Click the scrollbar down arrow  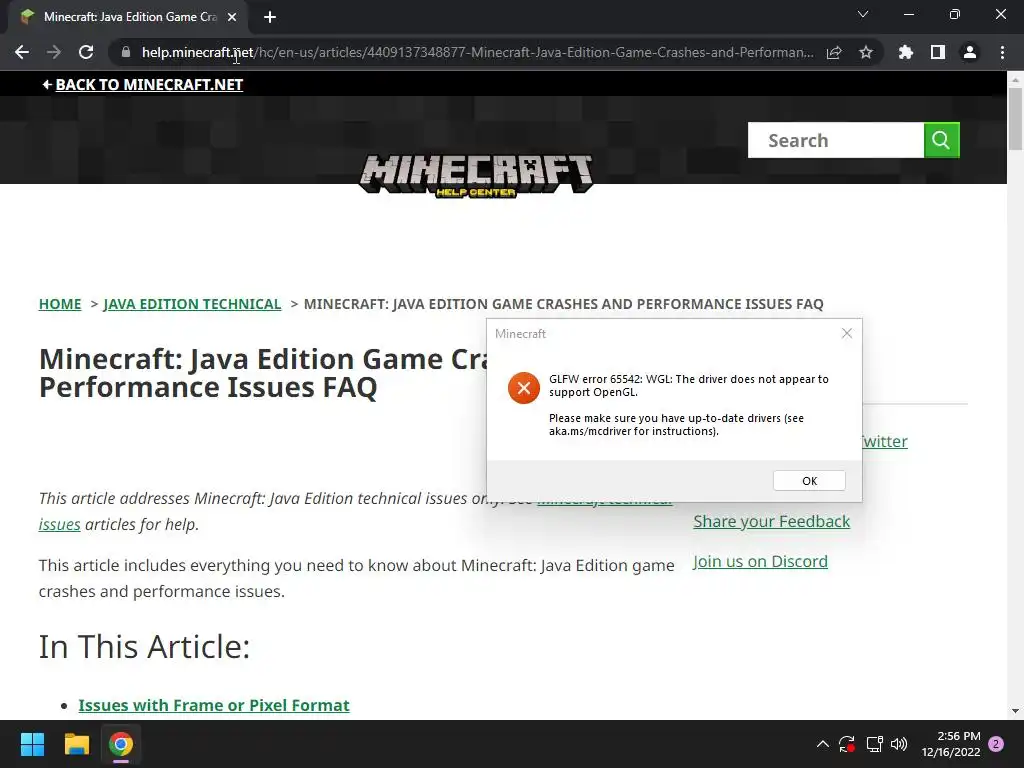click(x=1015, y=711)
